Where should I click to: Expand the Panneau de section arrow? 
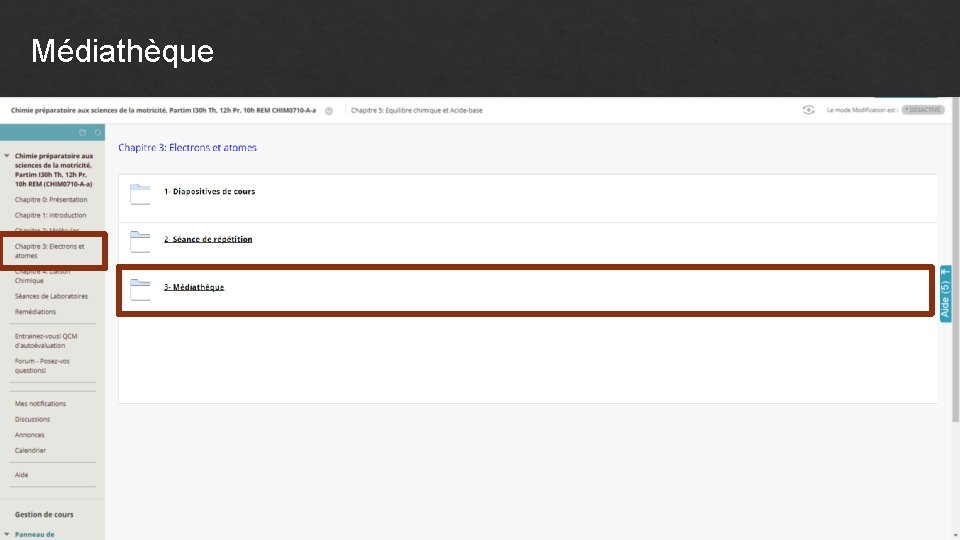[7, 534]
